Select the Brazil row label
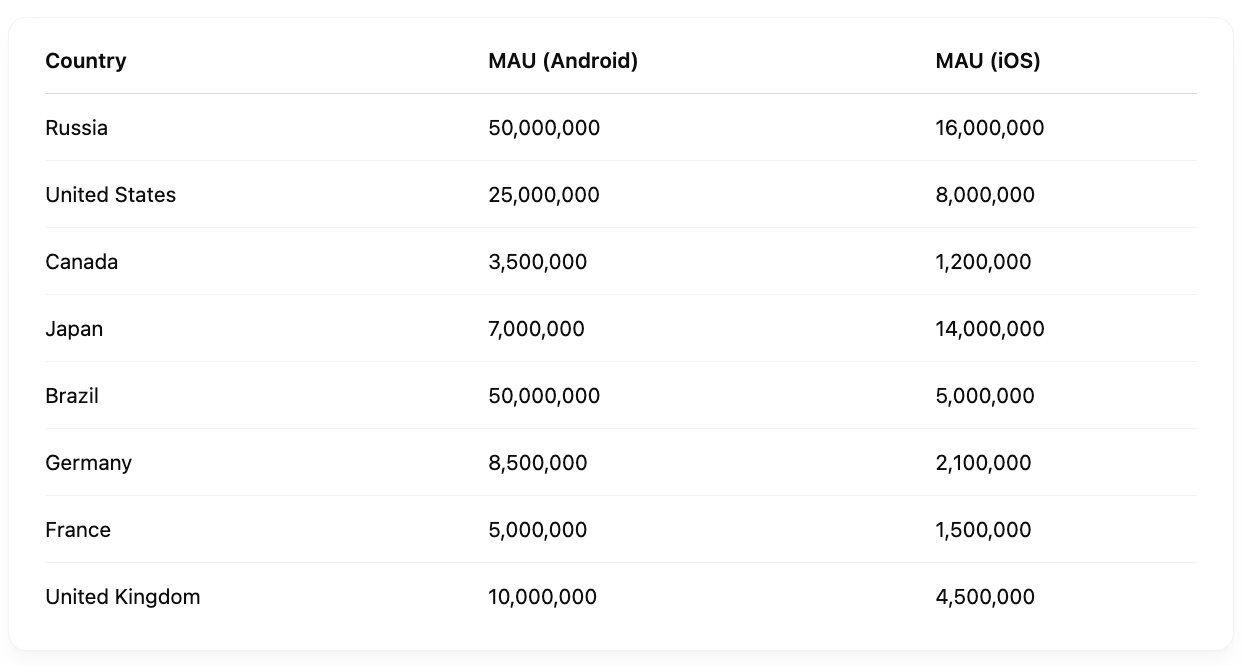This screenshot has height=666, width=1242. tap(72, 396)
